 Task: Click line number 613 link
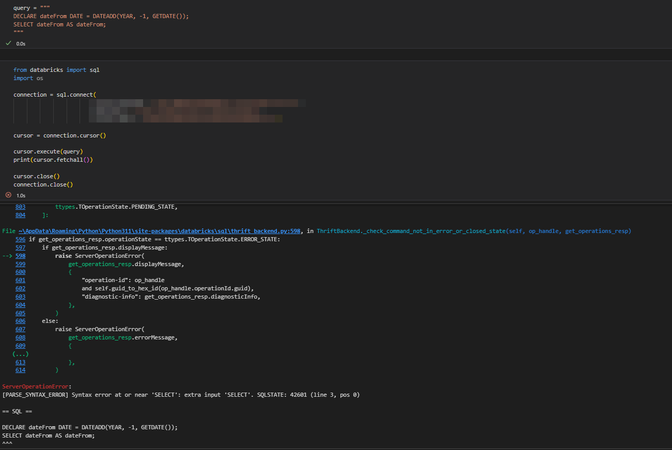pyautogui.click(x=20, y=362)
